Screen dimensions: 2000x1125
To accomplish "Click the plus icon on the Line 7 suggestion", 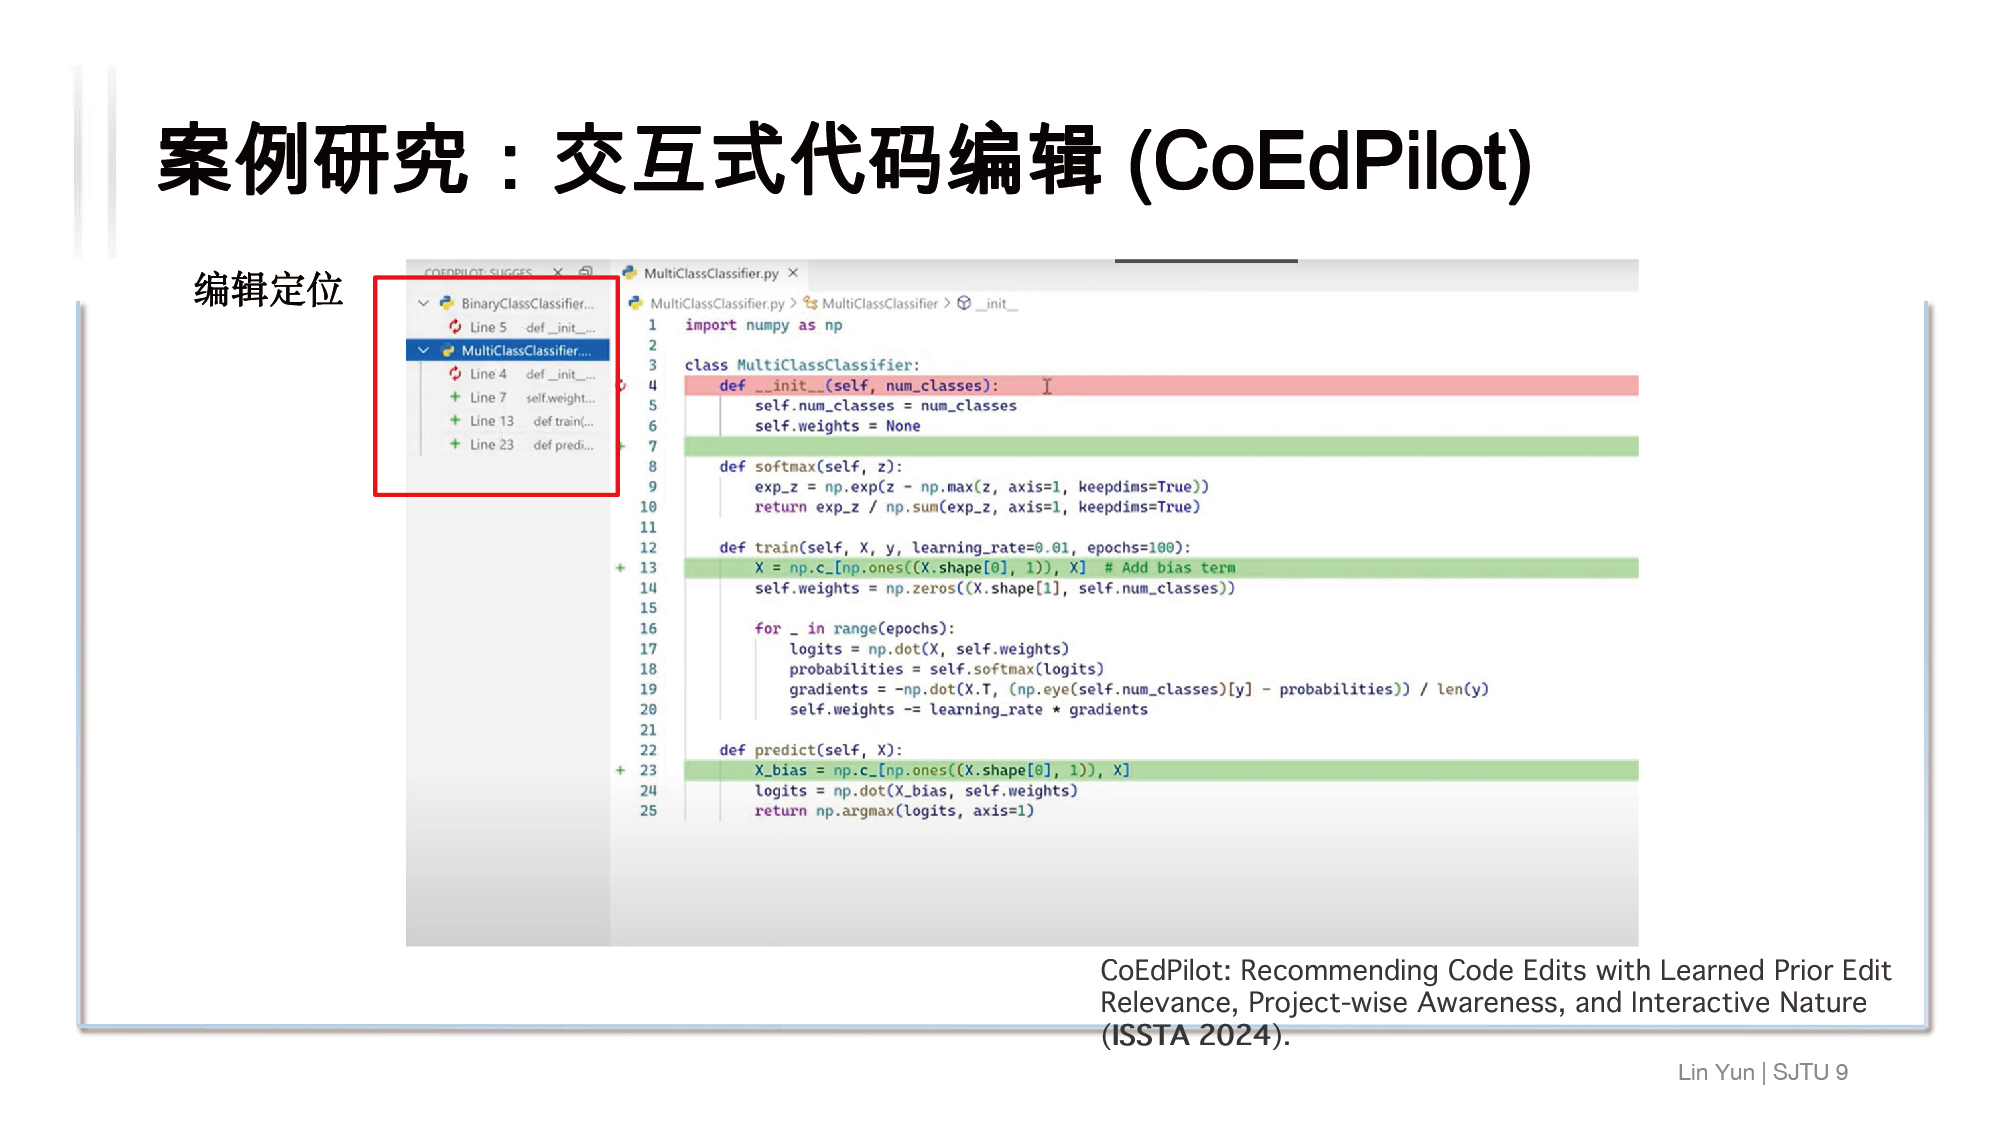I will pos(455,397).
